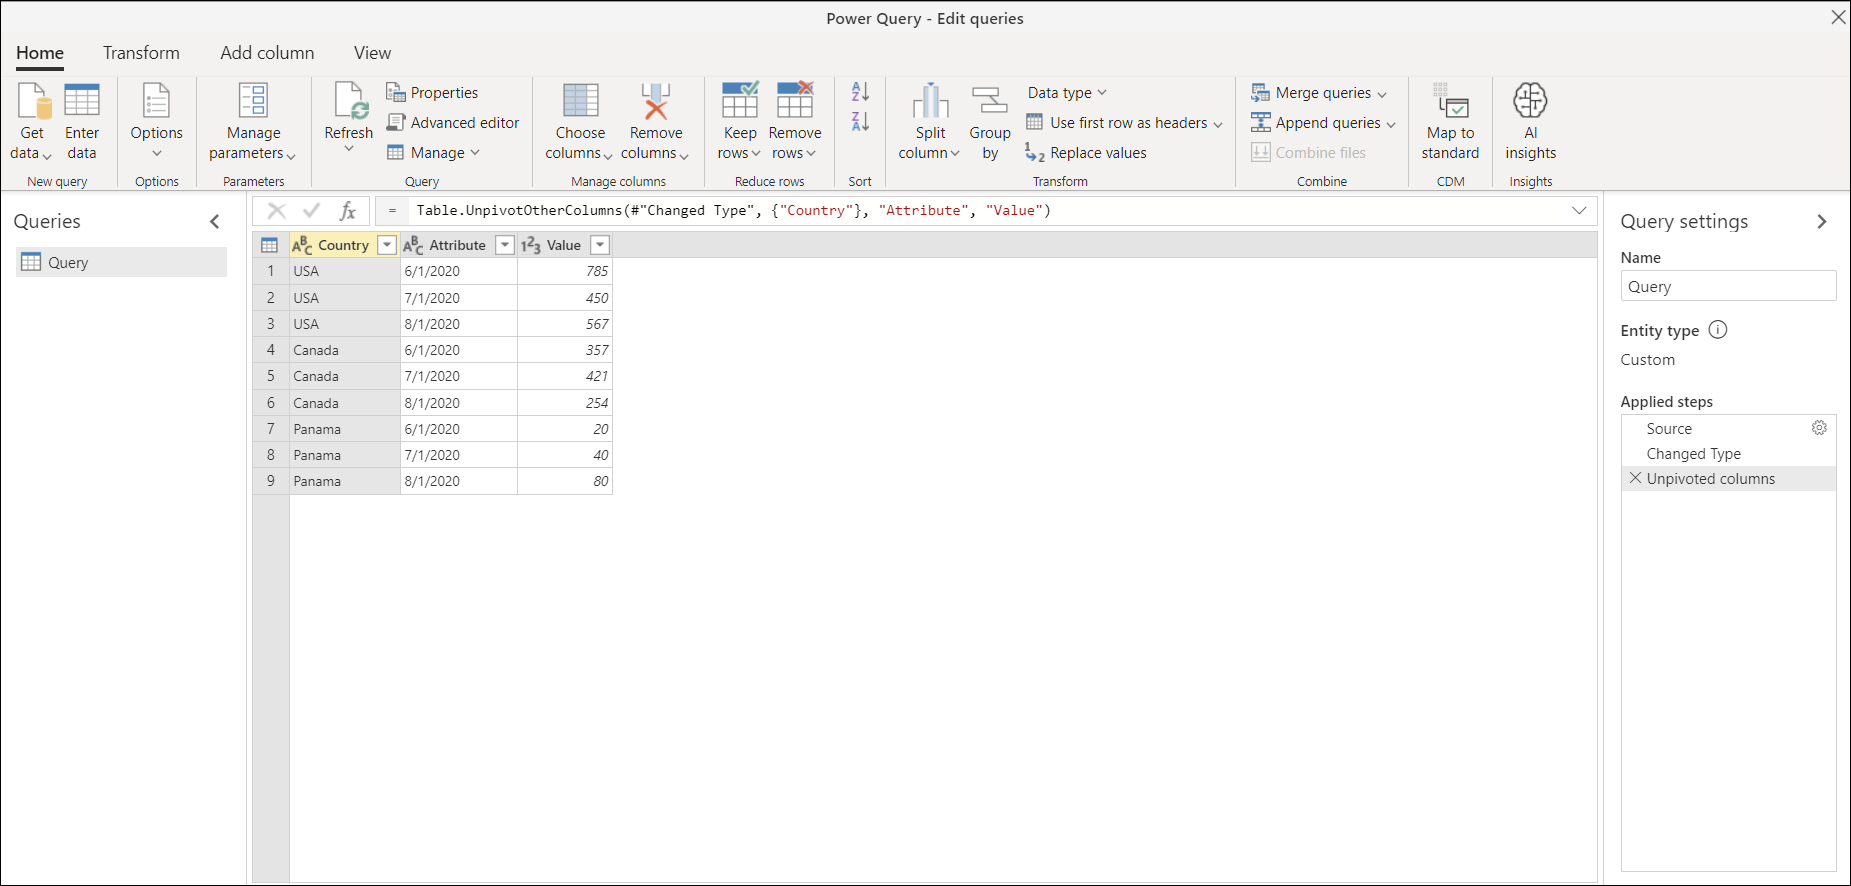
Task: Launch the Advanced editor
Action: (x=453, y=122)
